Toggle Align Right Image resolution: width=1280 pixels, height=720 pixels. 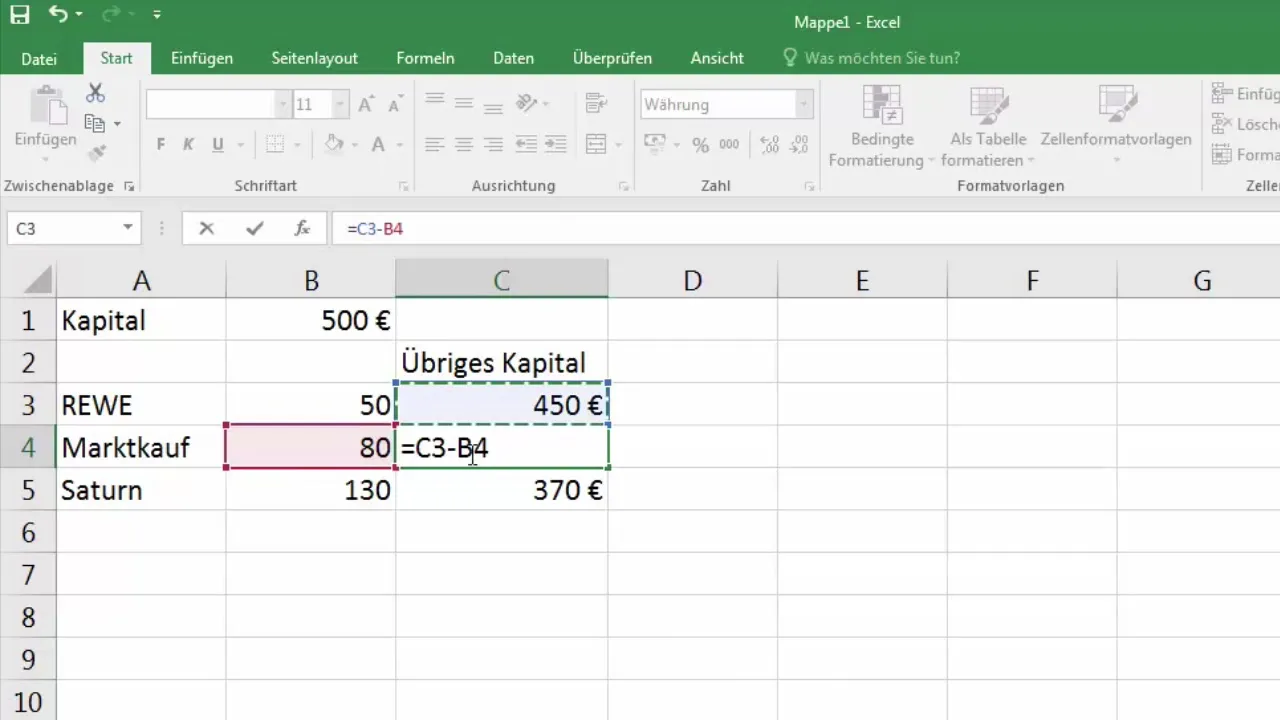[x=493, y=145]
